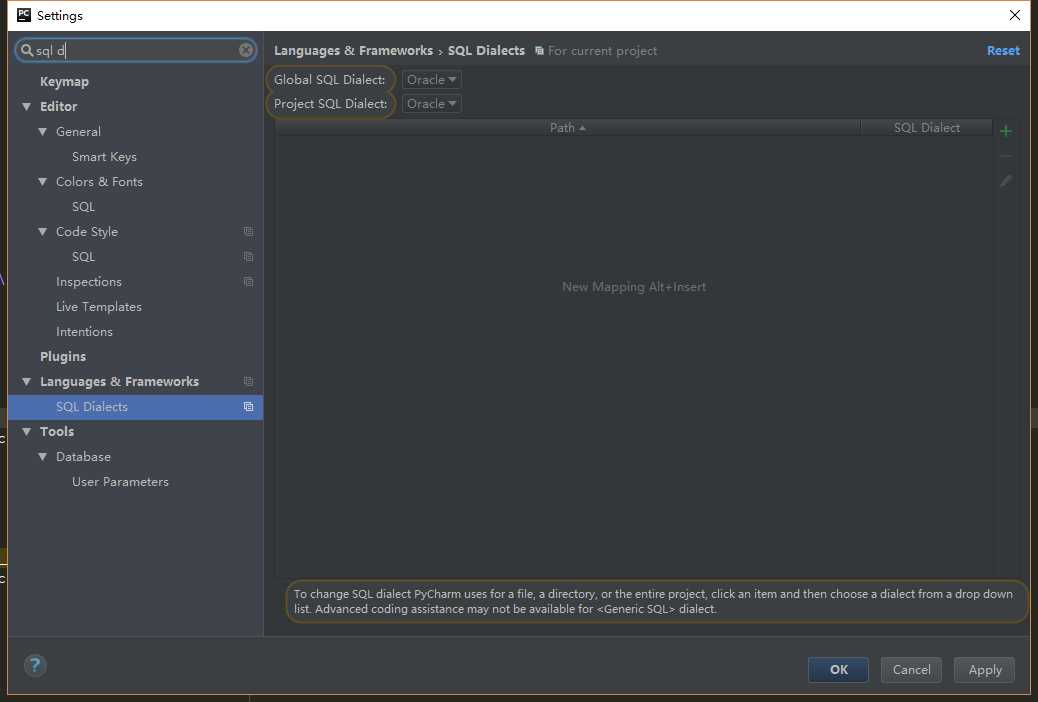This screenshot has height=702, width=1038.
Task: Click the search magnifier icon
Action: (26, 50)
